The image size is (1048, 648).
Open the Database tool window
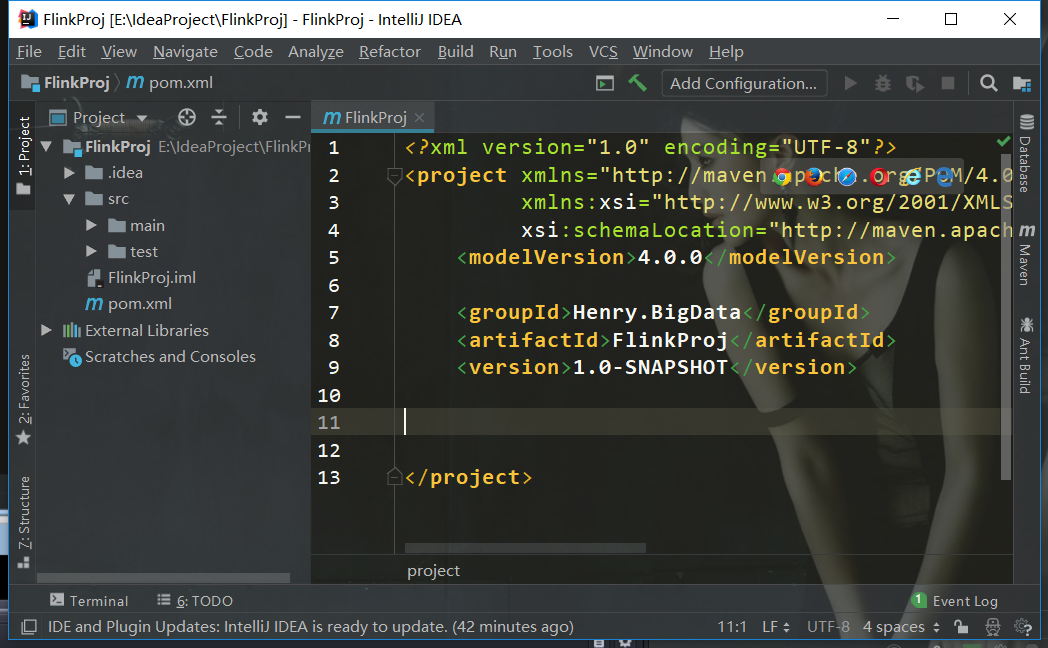(x=1026, y=153)
